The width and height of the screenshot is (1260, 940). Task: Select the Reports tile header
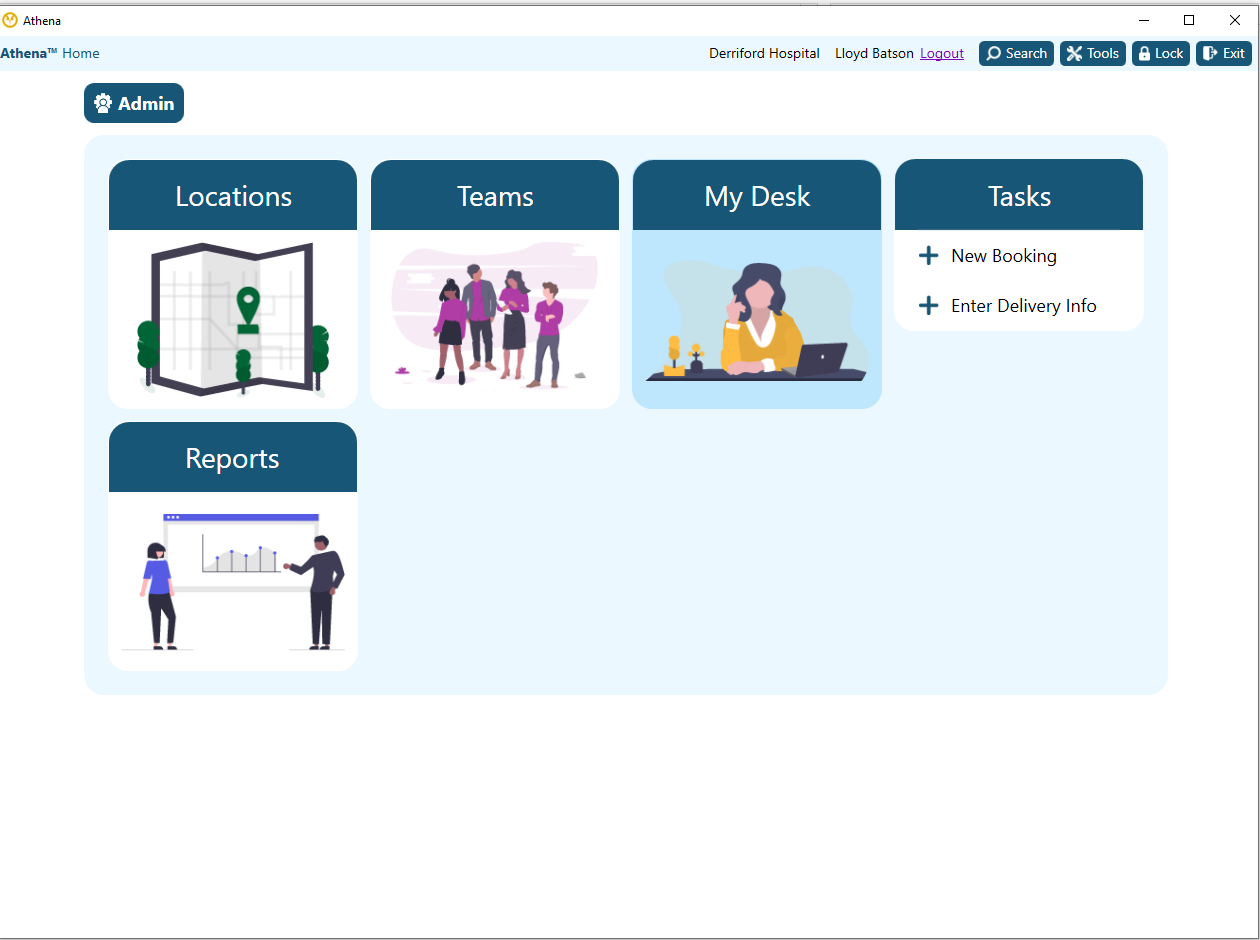233,458
